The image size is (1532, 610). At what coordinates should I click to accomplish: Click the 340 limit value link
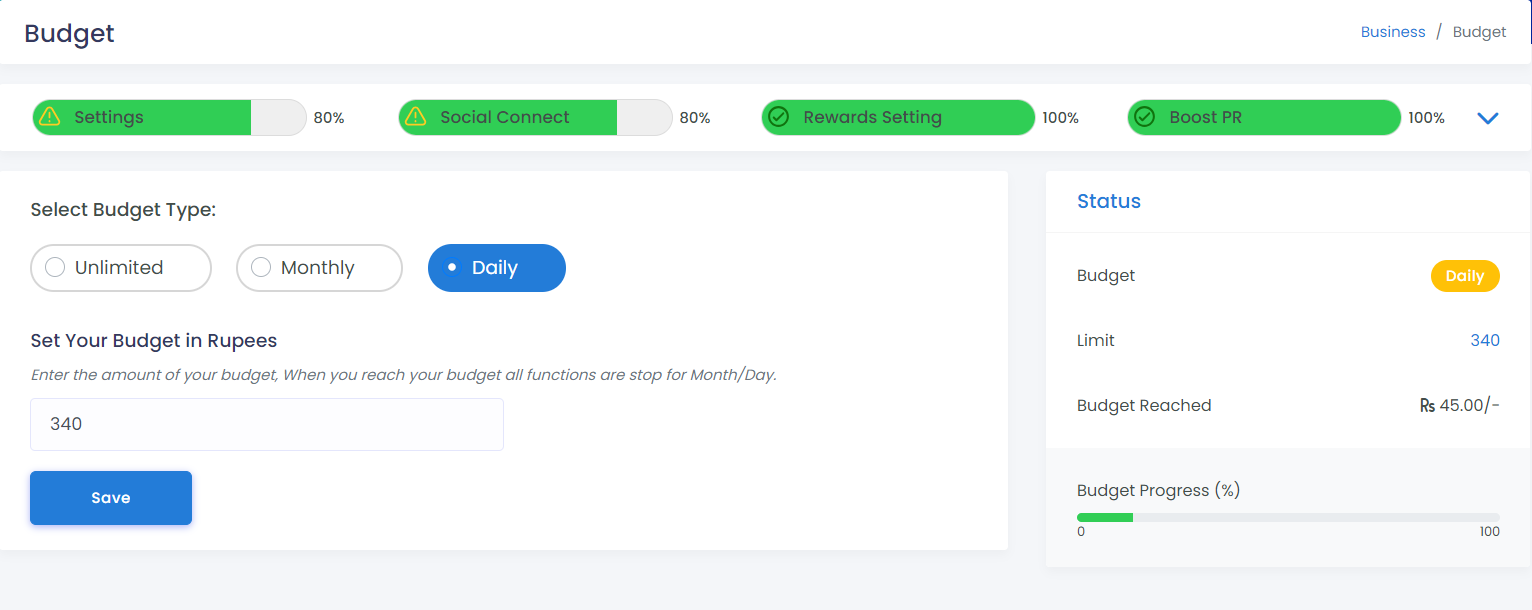point(1485,341)
